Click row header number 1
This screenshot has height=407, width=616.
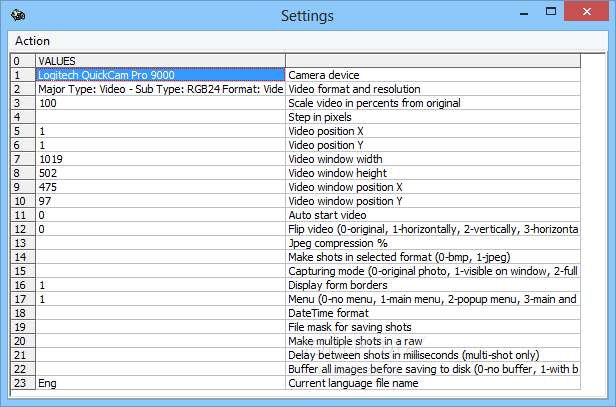click(23, 75)
